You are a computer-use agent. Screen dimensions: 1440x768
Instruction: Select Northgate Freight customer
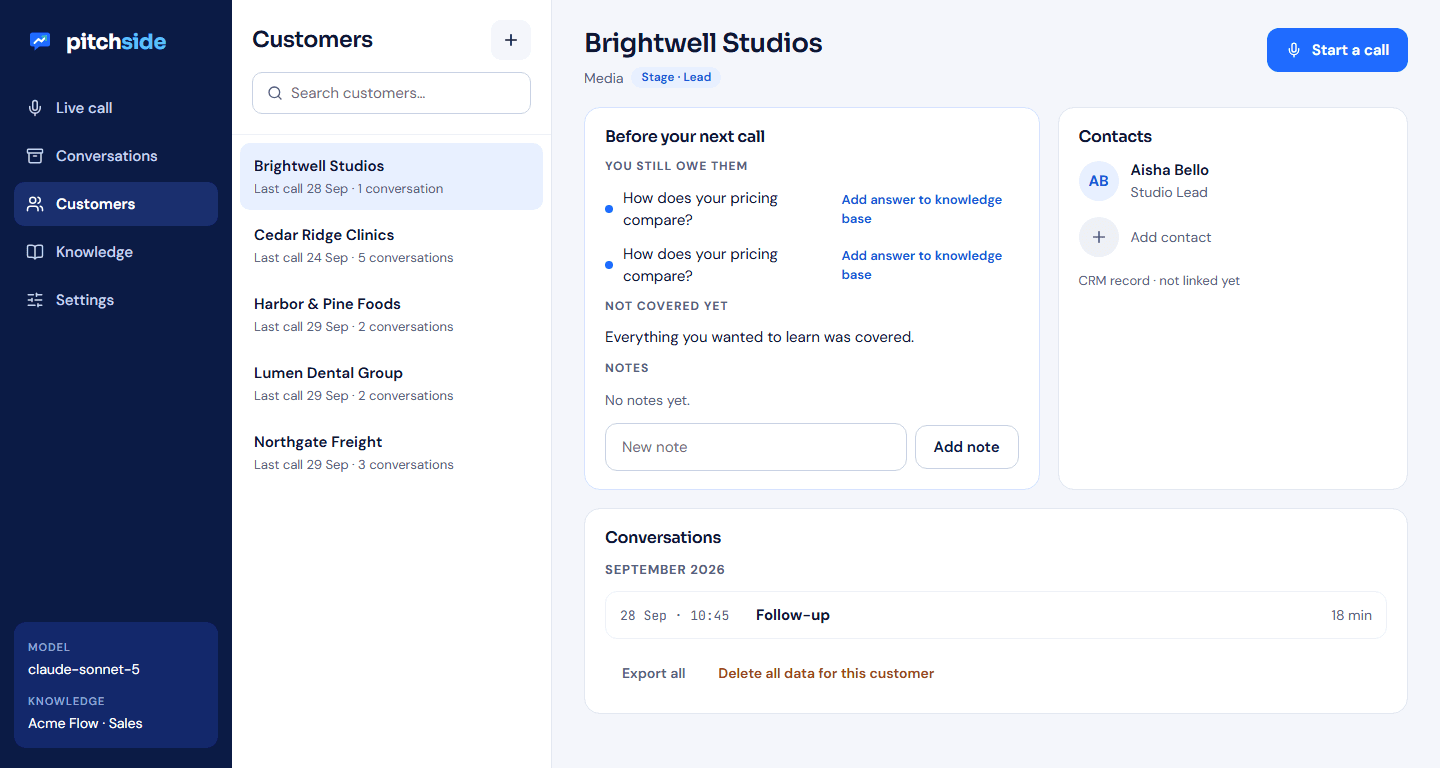pyautogui.click(x=391, y=452)
